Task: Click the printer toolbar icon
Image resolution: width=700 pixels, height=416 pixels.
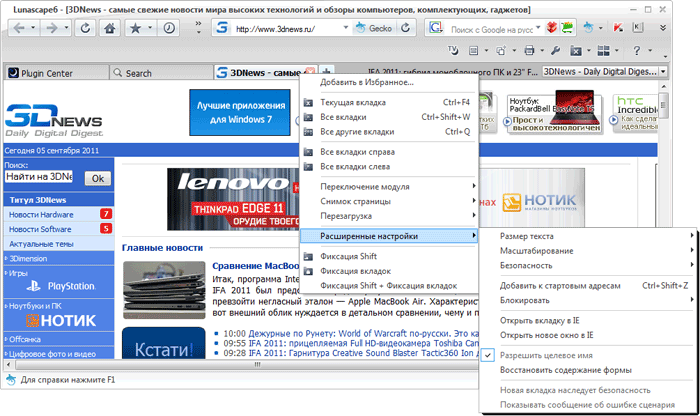Action: click(x=529, y=50)
